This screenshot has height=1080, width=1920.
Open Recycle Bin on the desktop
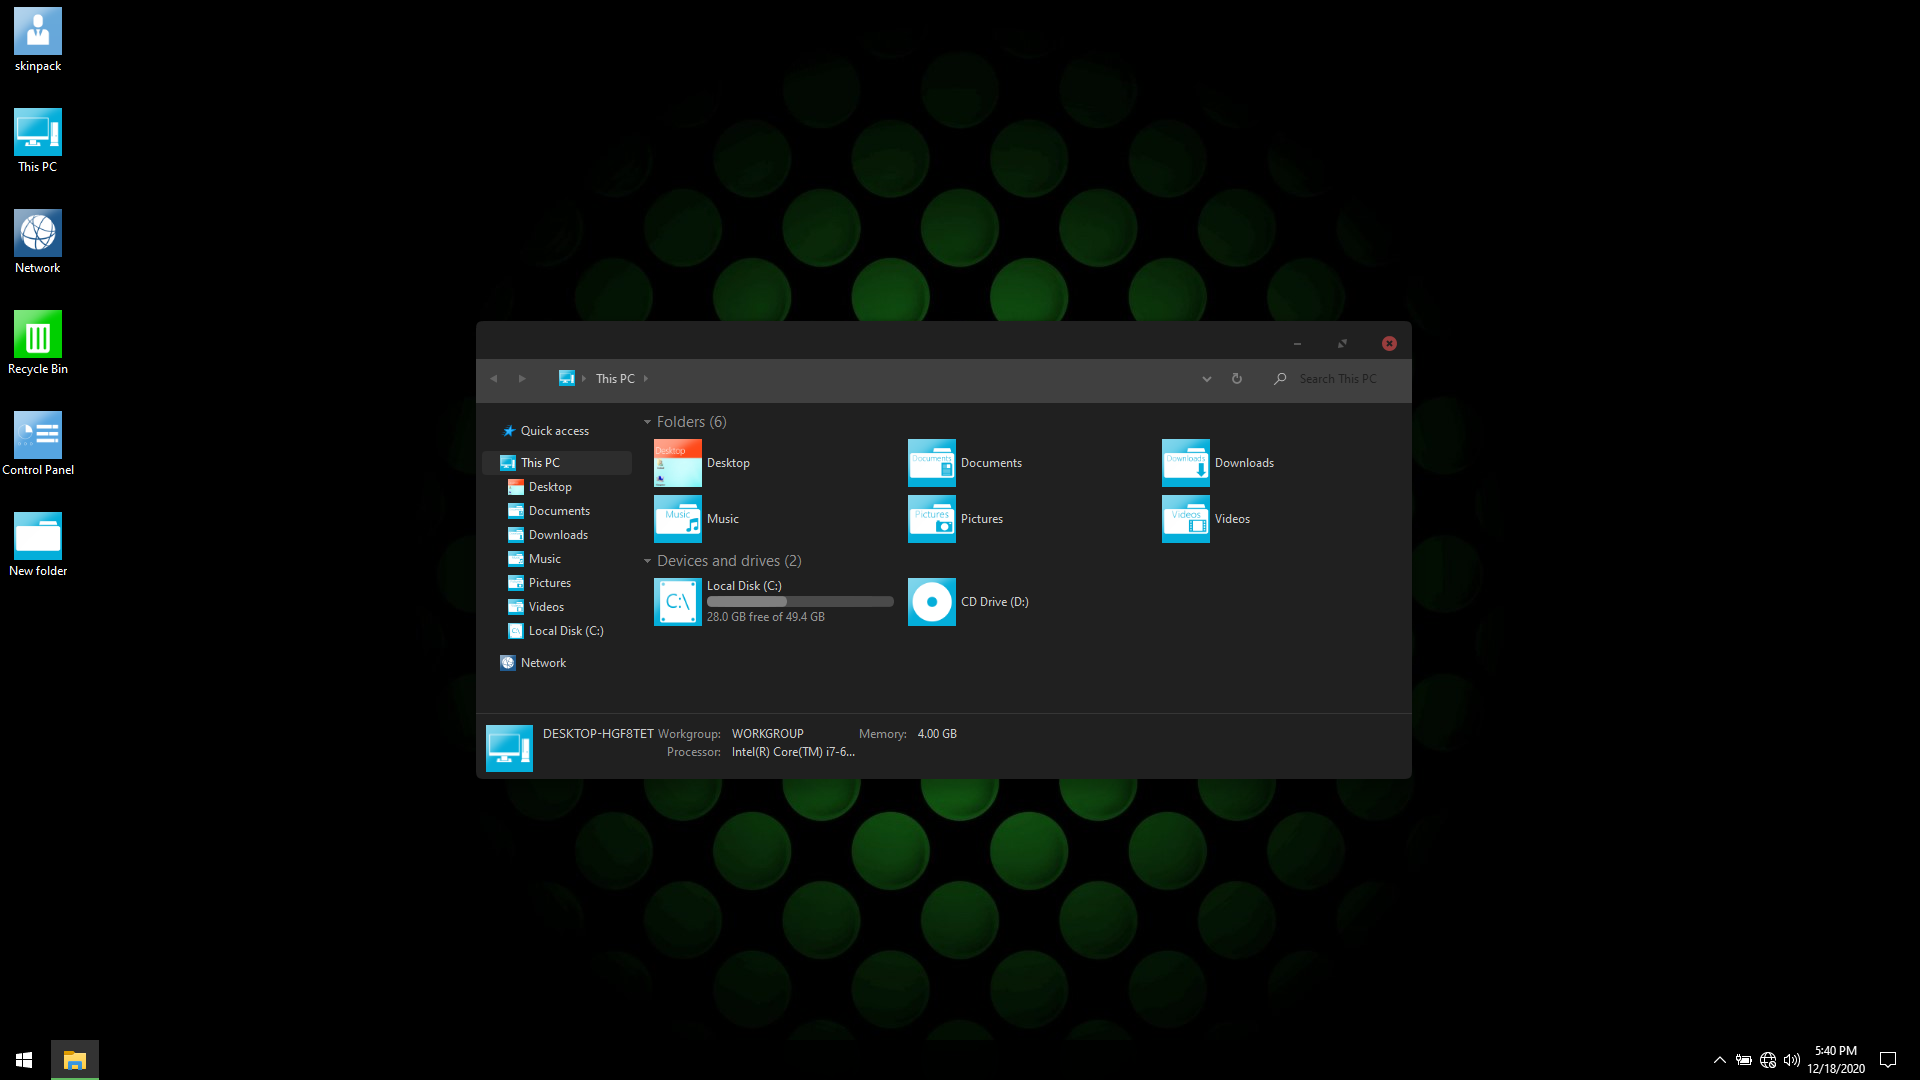click(38, 336)
